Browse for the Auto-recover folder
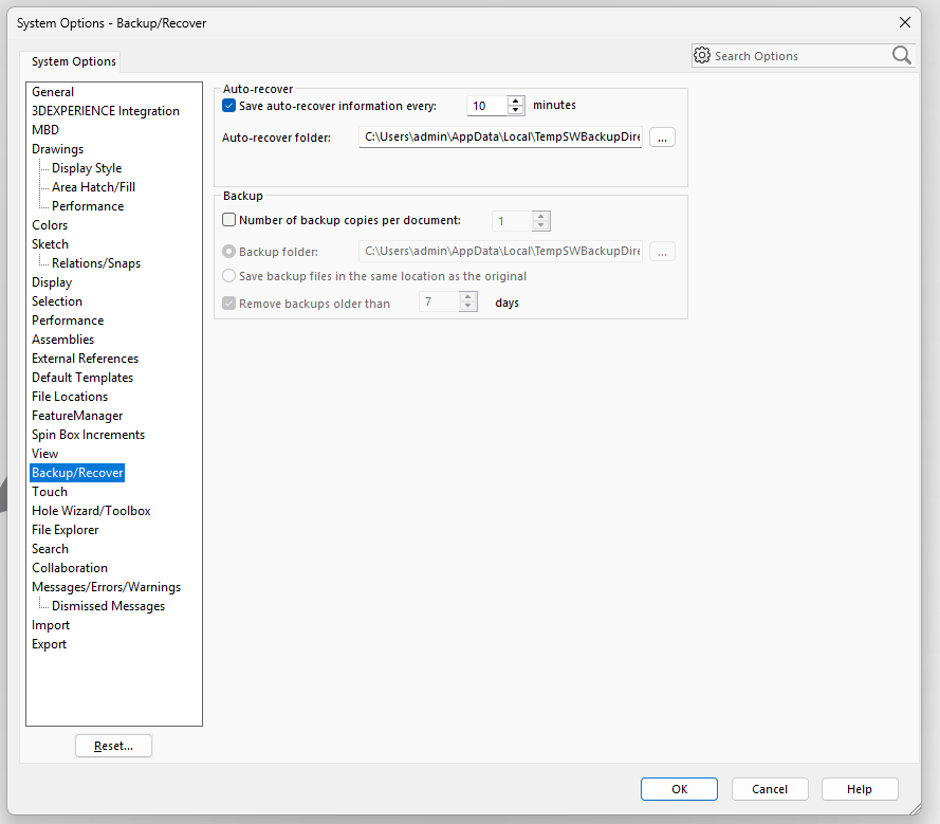Viewport: 940px width, 824px height. [662, 137]
